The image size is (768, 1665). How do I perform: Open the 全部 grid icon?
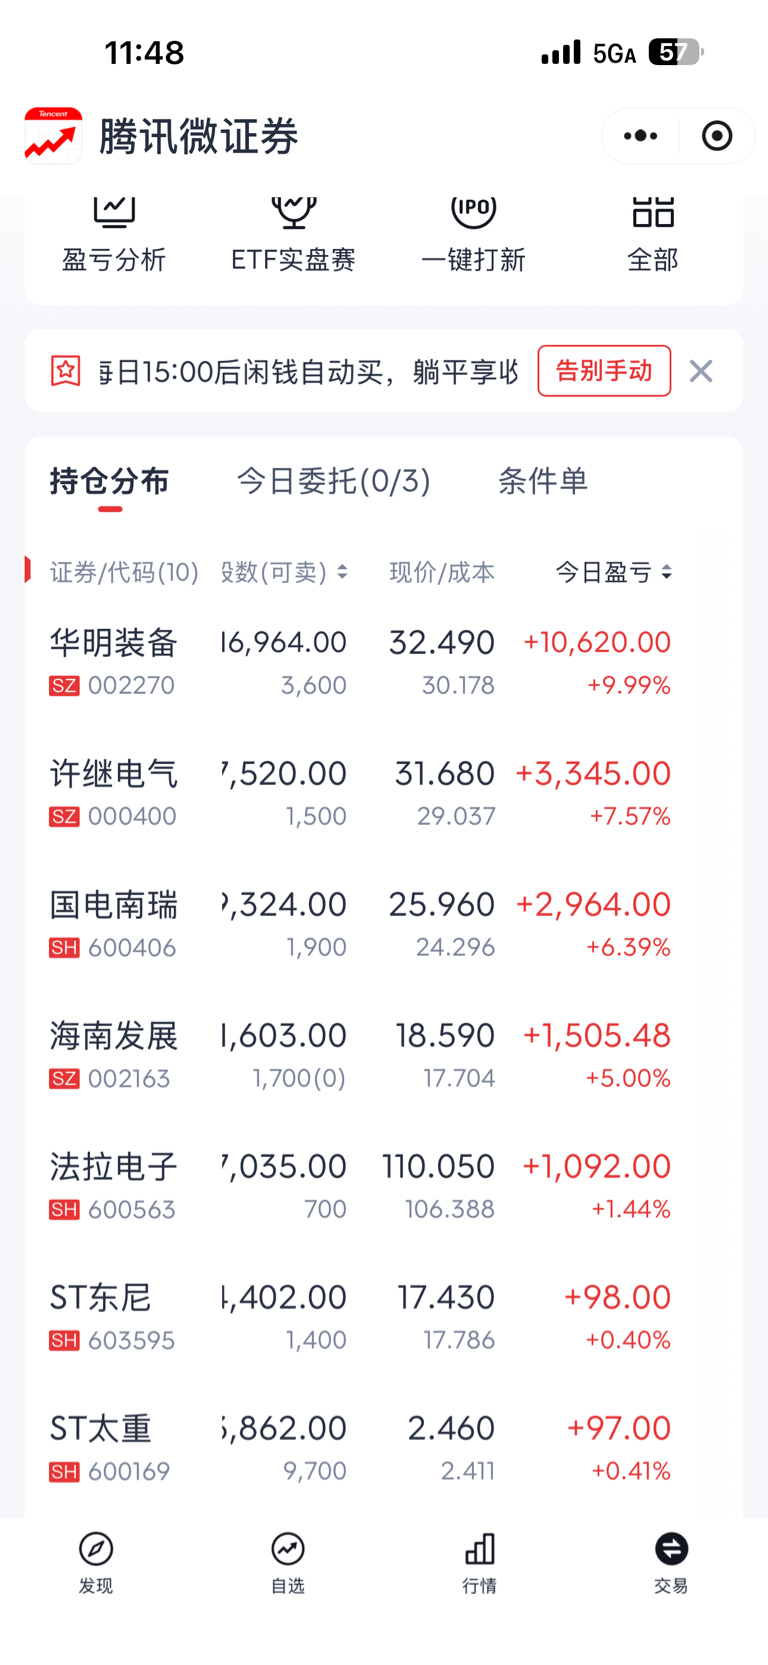pos(653,212)
